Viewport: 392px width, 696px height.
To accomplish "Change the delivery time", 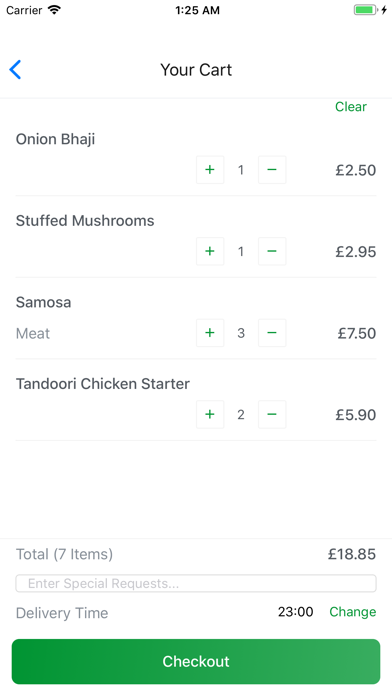I will (352, 612).
